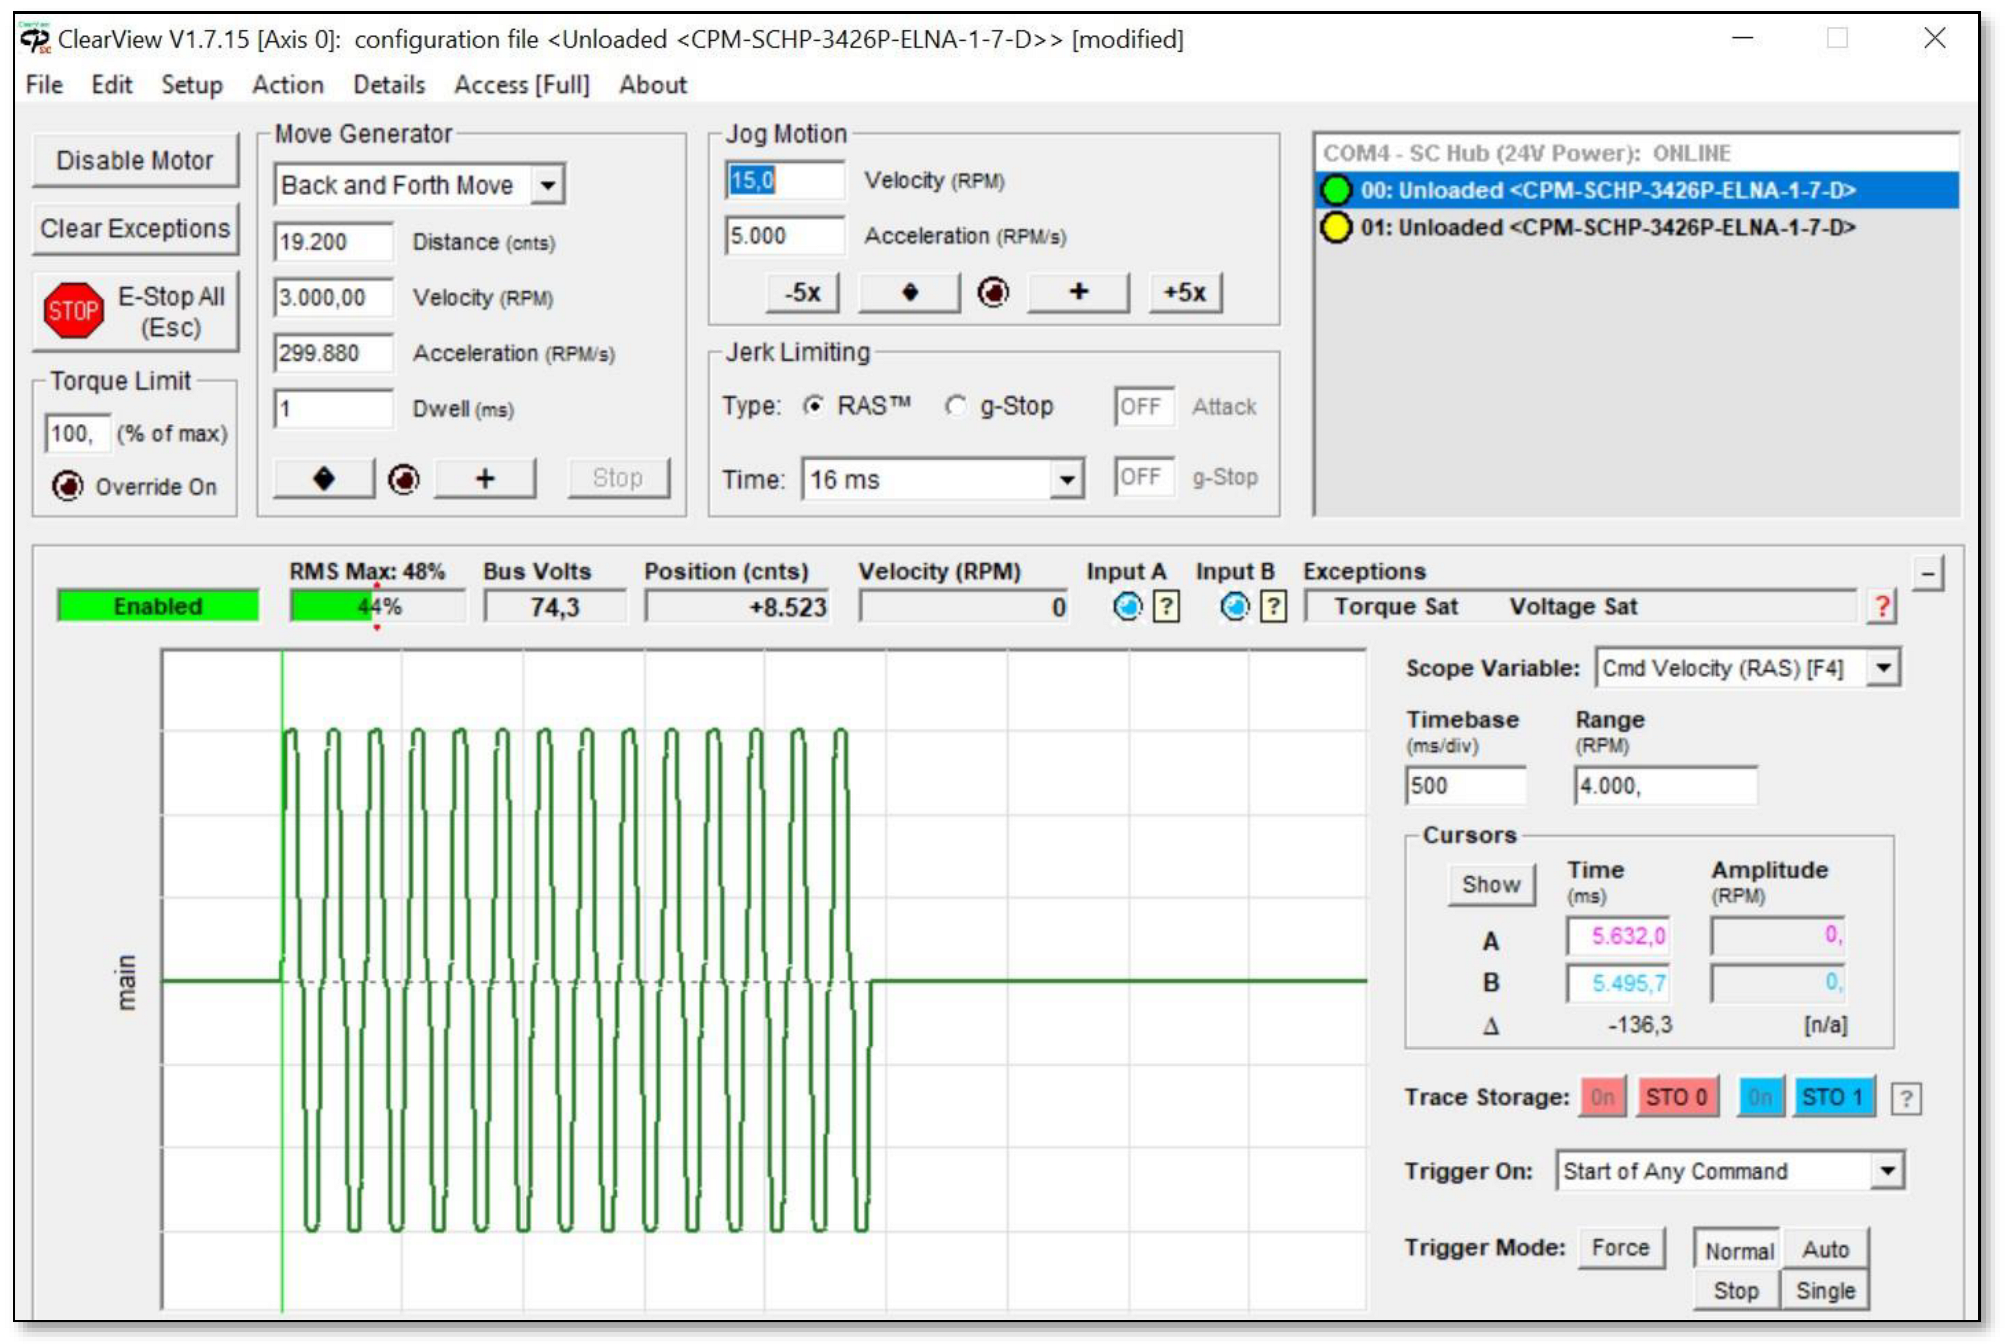
Task: Click the STO 0 red storage button
Action: click(1677, 1097)
